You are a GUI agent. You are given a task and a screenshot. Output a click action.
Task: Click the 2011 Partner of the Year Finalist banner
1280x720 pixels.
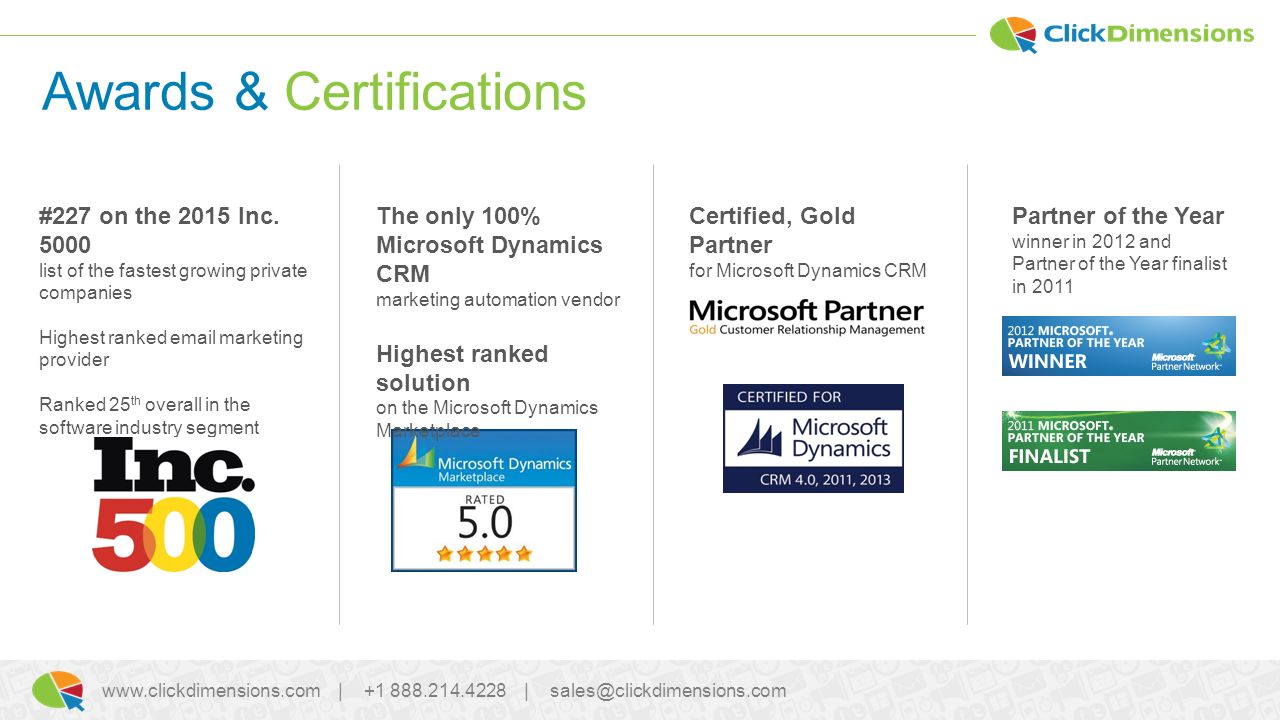1119,441
